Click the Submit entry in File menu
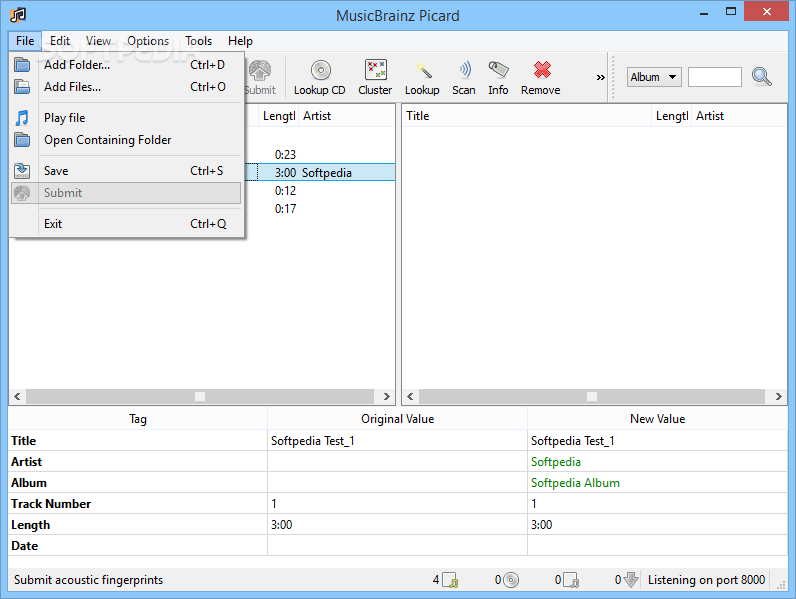Screen dimensions: 796x599 126,193
